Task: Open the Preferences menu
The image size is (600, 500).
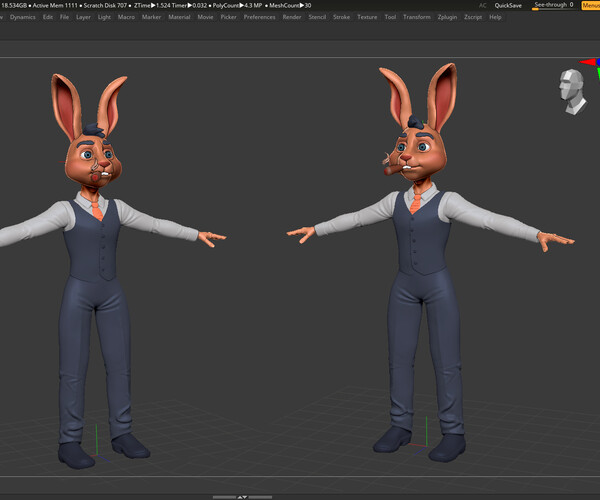Action: pos(259,17)
